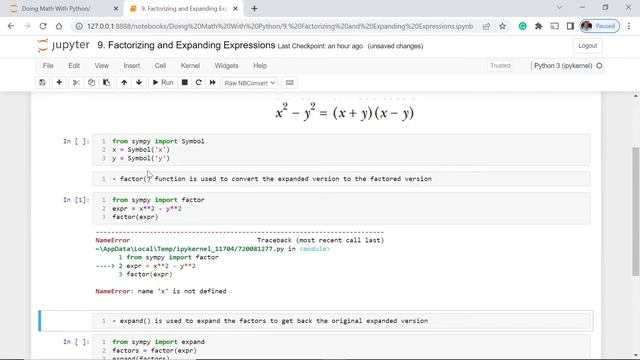Restart the kernel with circular arrow icon
This screenshot has width=640, height=360.
[x=198, y=82]
